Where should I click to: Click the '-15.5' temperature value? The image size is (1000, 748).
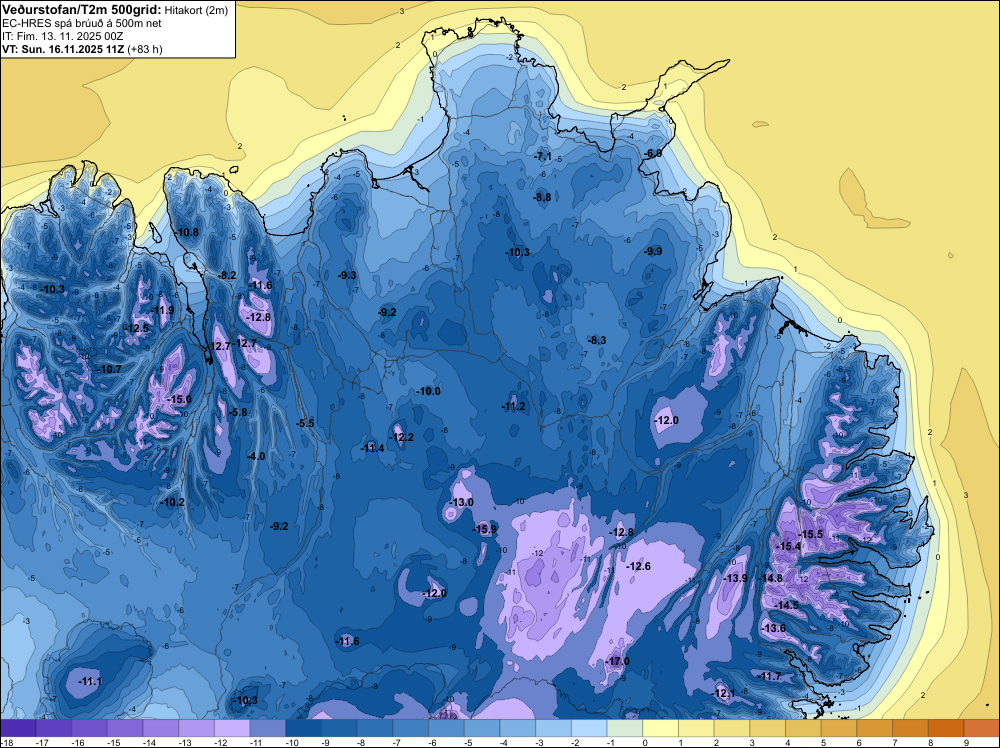811,534
